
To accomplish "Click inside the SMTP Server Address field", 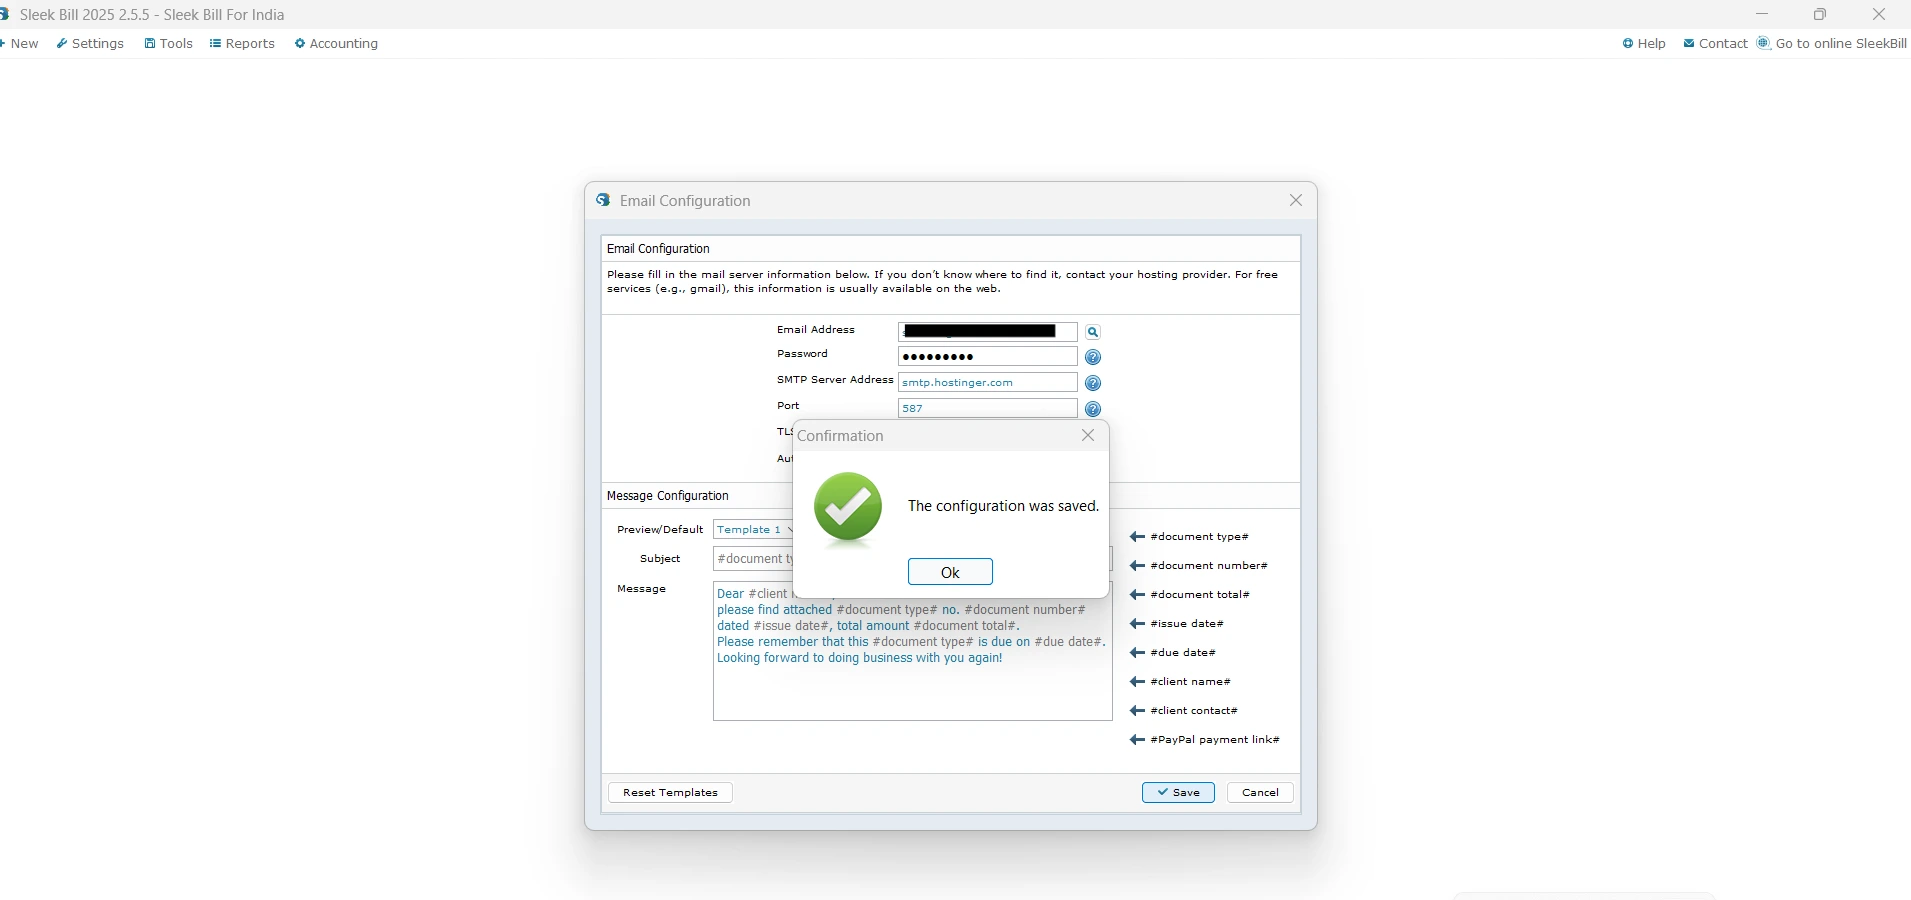I will pos(986,383).
